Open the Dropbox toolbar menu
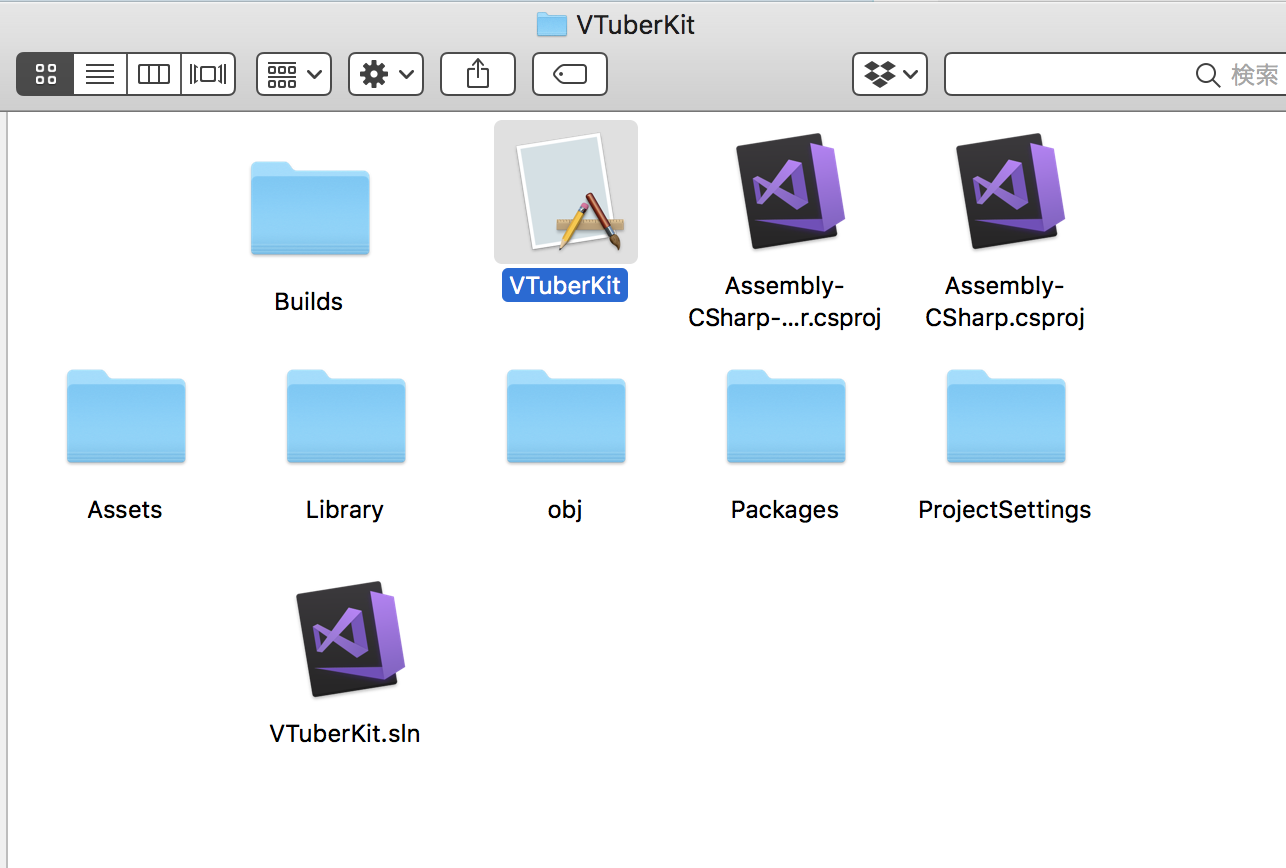1286x868 pixels. coord(890,74)
